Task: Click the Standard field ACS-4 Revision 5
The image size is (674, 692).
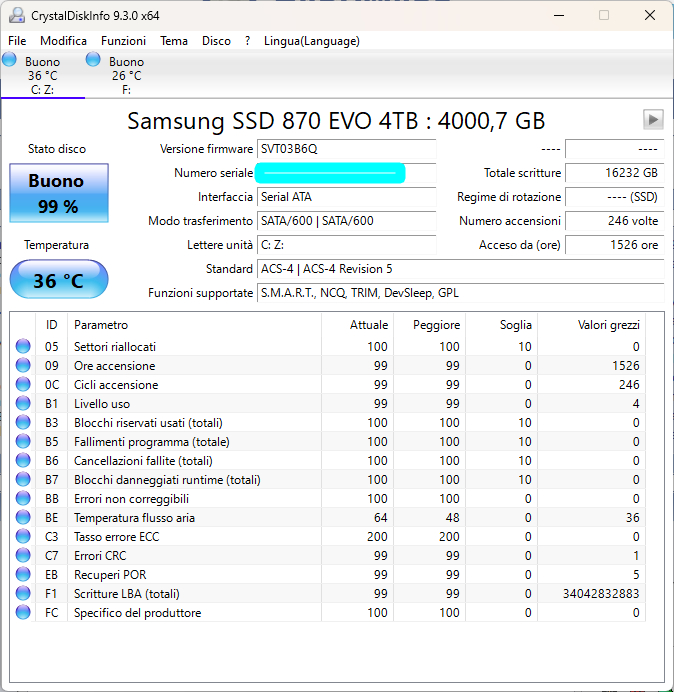Action: pyautogui.click(x=460, y=269)
